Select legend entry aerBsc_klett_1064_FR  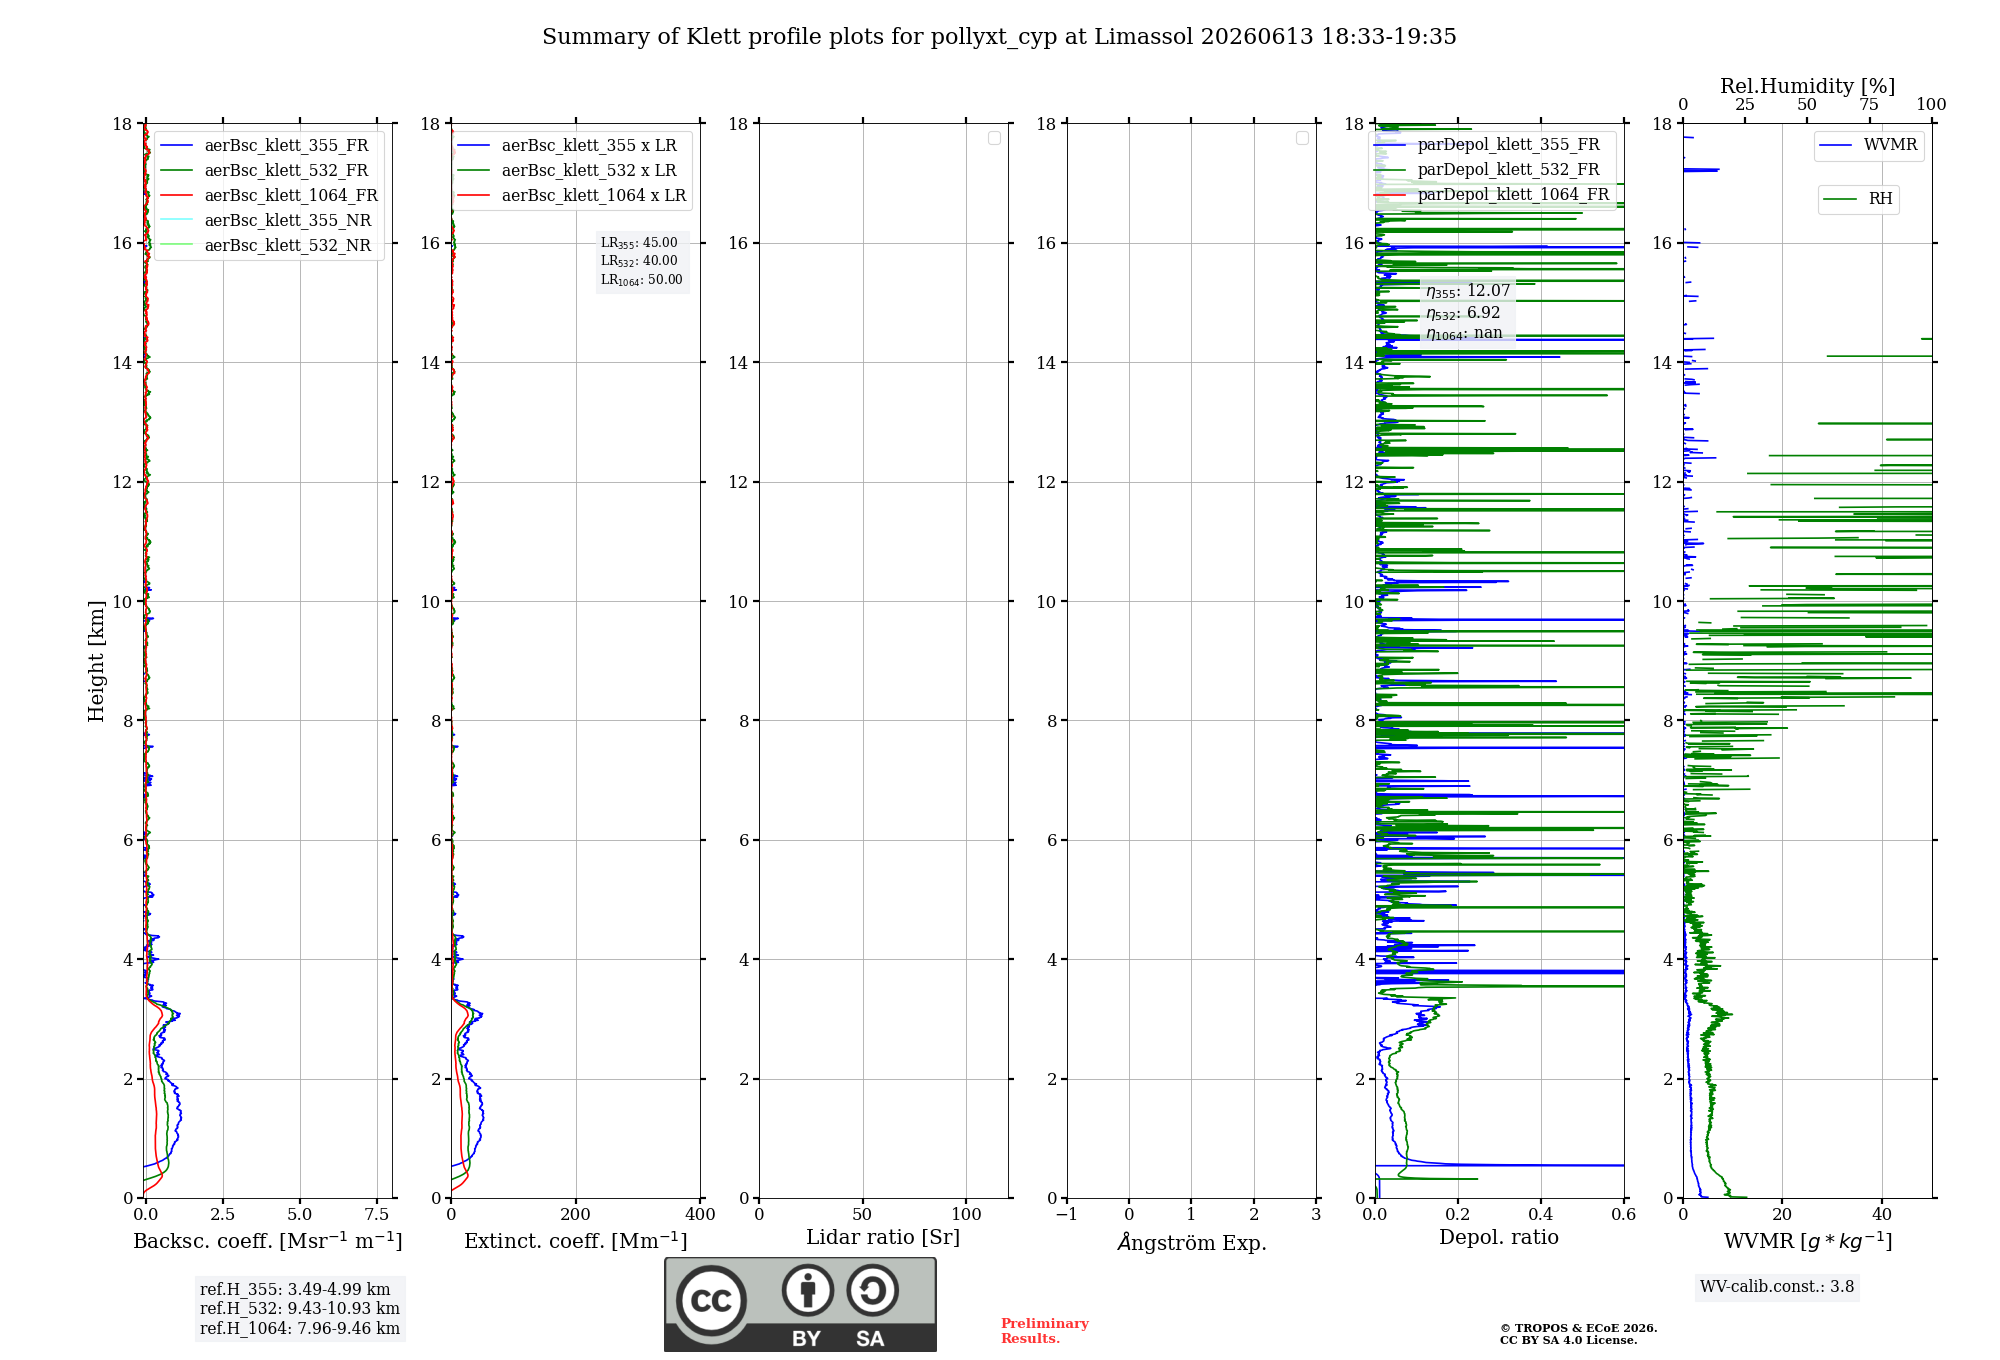point(269,196)
